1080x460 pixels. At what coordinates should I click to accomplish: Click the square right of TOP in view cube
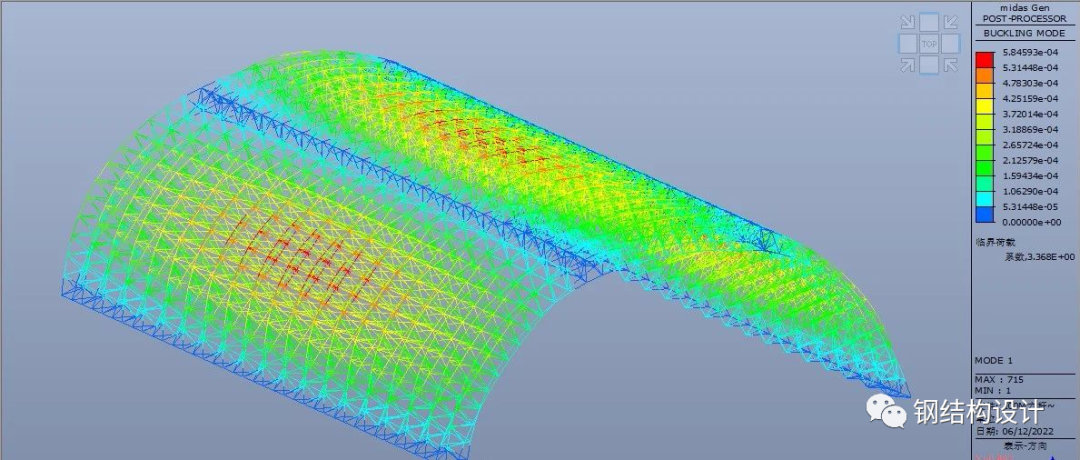pos(951,43)
